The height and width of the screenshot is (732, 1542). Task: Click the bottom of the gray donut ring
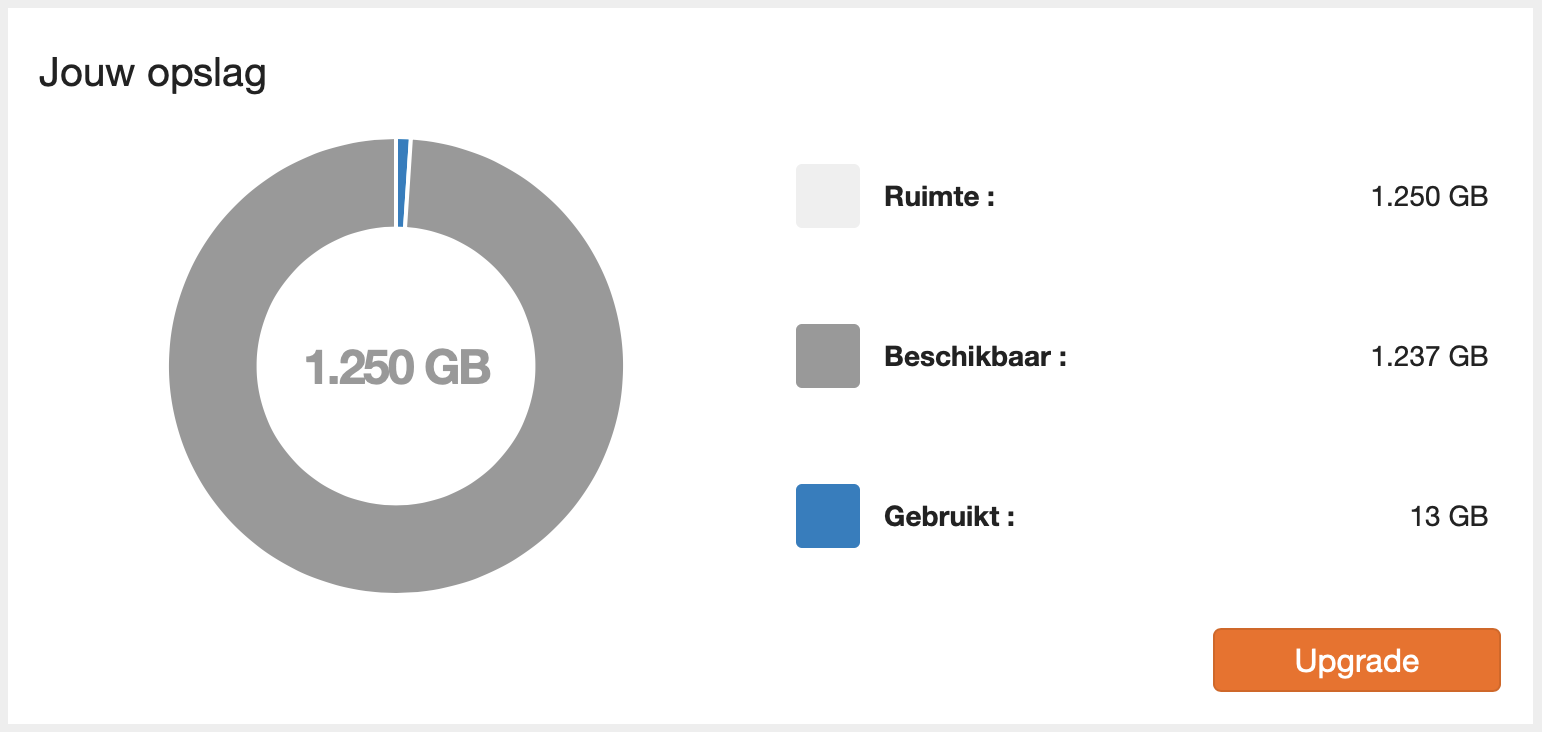point(396,550)
